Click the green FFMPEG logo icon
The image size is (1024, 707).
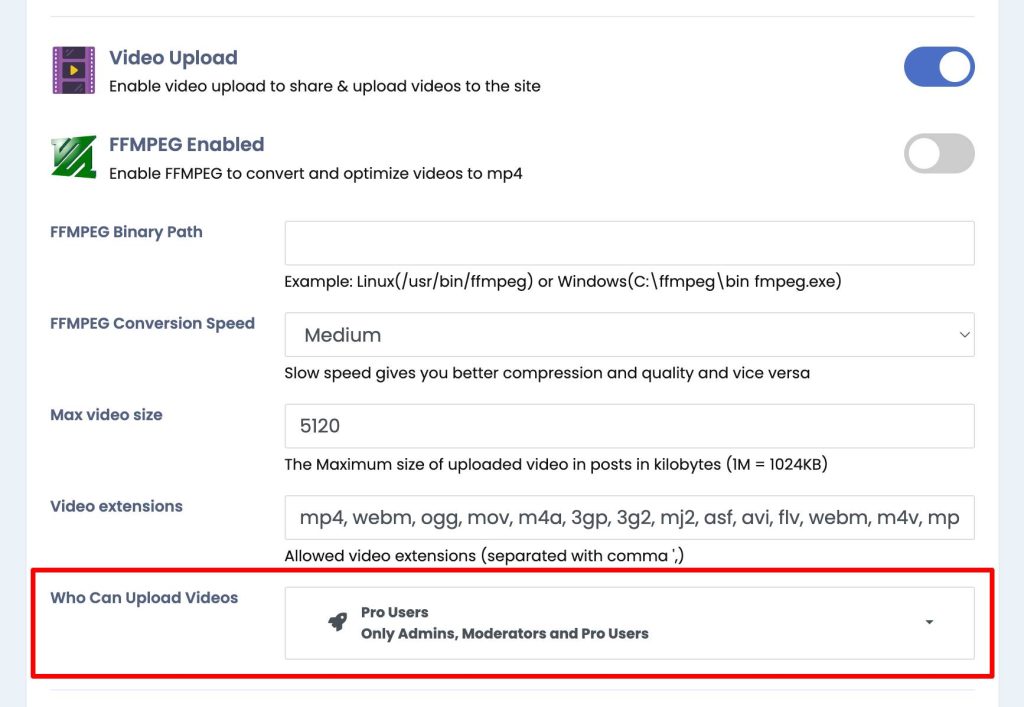click(x=73, y=157)
